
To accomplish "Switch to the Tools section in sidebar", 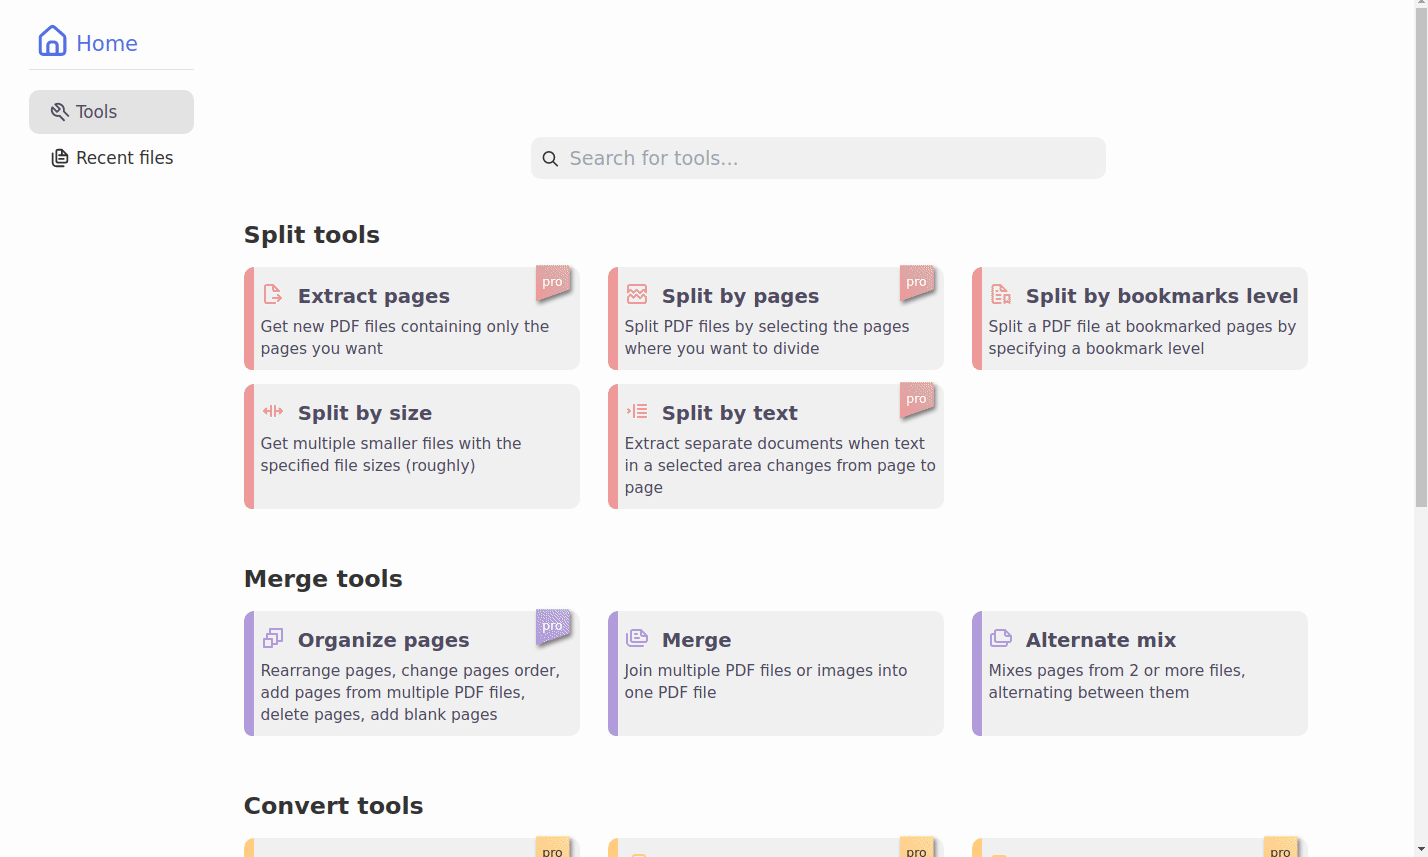I will [95, 111].
